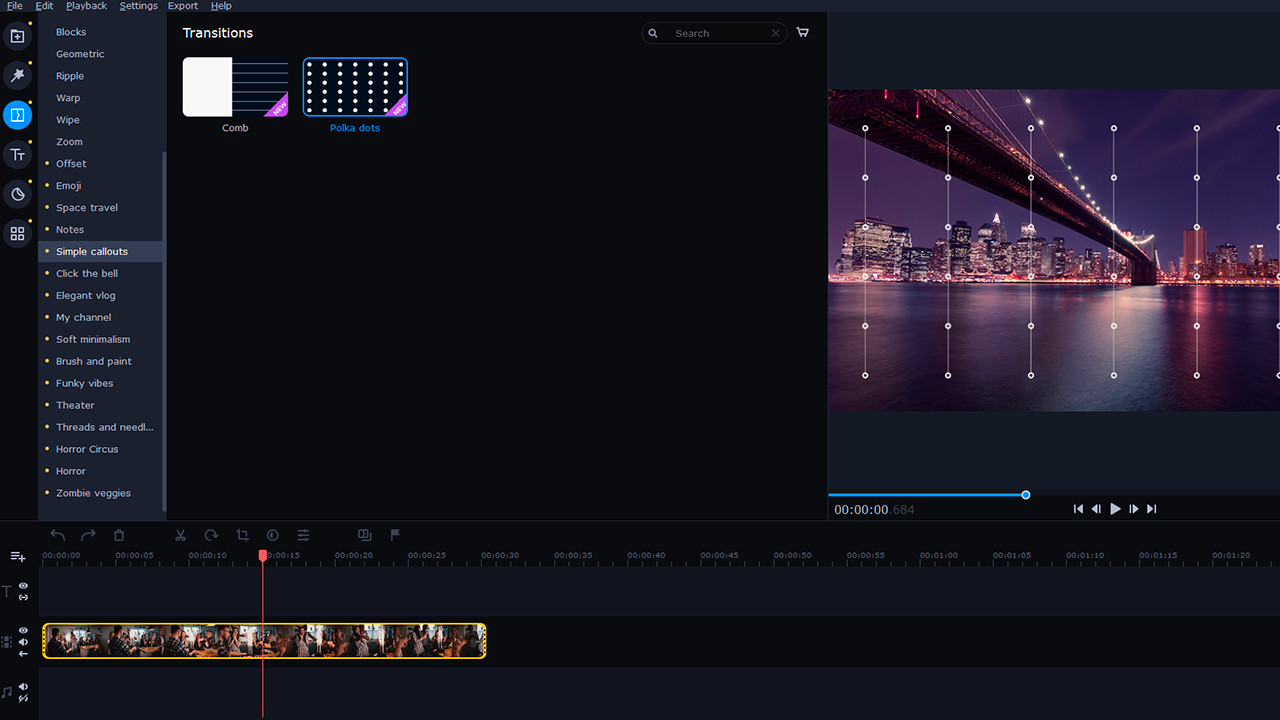The image size is (1280, 720).
Task: Open the Filters panel with the wand icon
Action: [17, 75]
